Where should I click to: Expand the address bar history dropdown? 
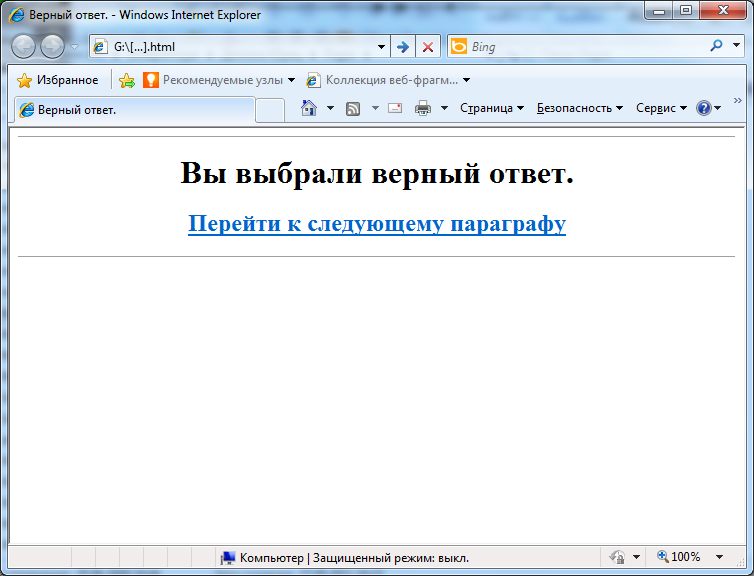point(381,47)
